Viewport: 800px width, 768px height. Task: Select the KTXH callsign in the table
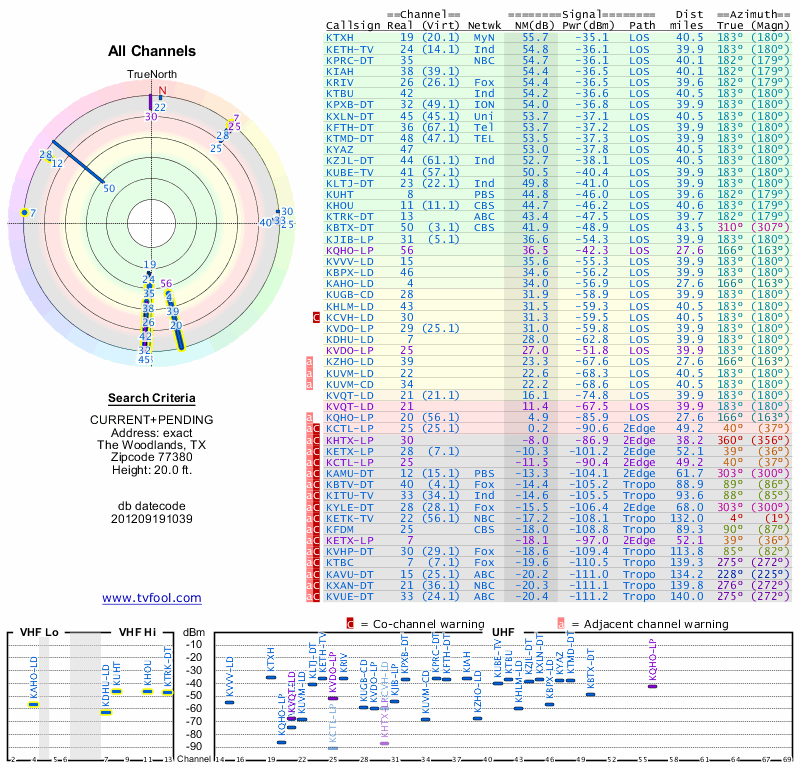pyautogui.click(x=340, y=37)
